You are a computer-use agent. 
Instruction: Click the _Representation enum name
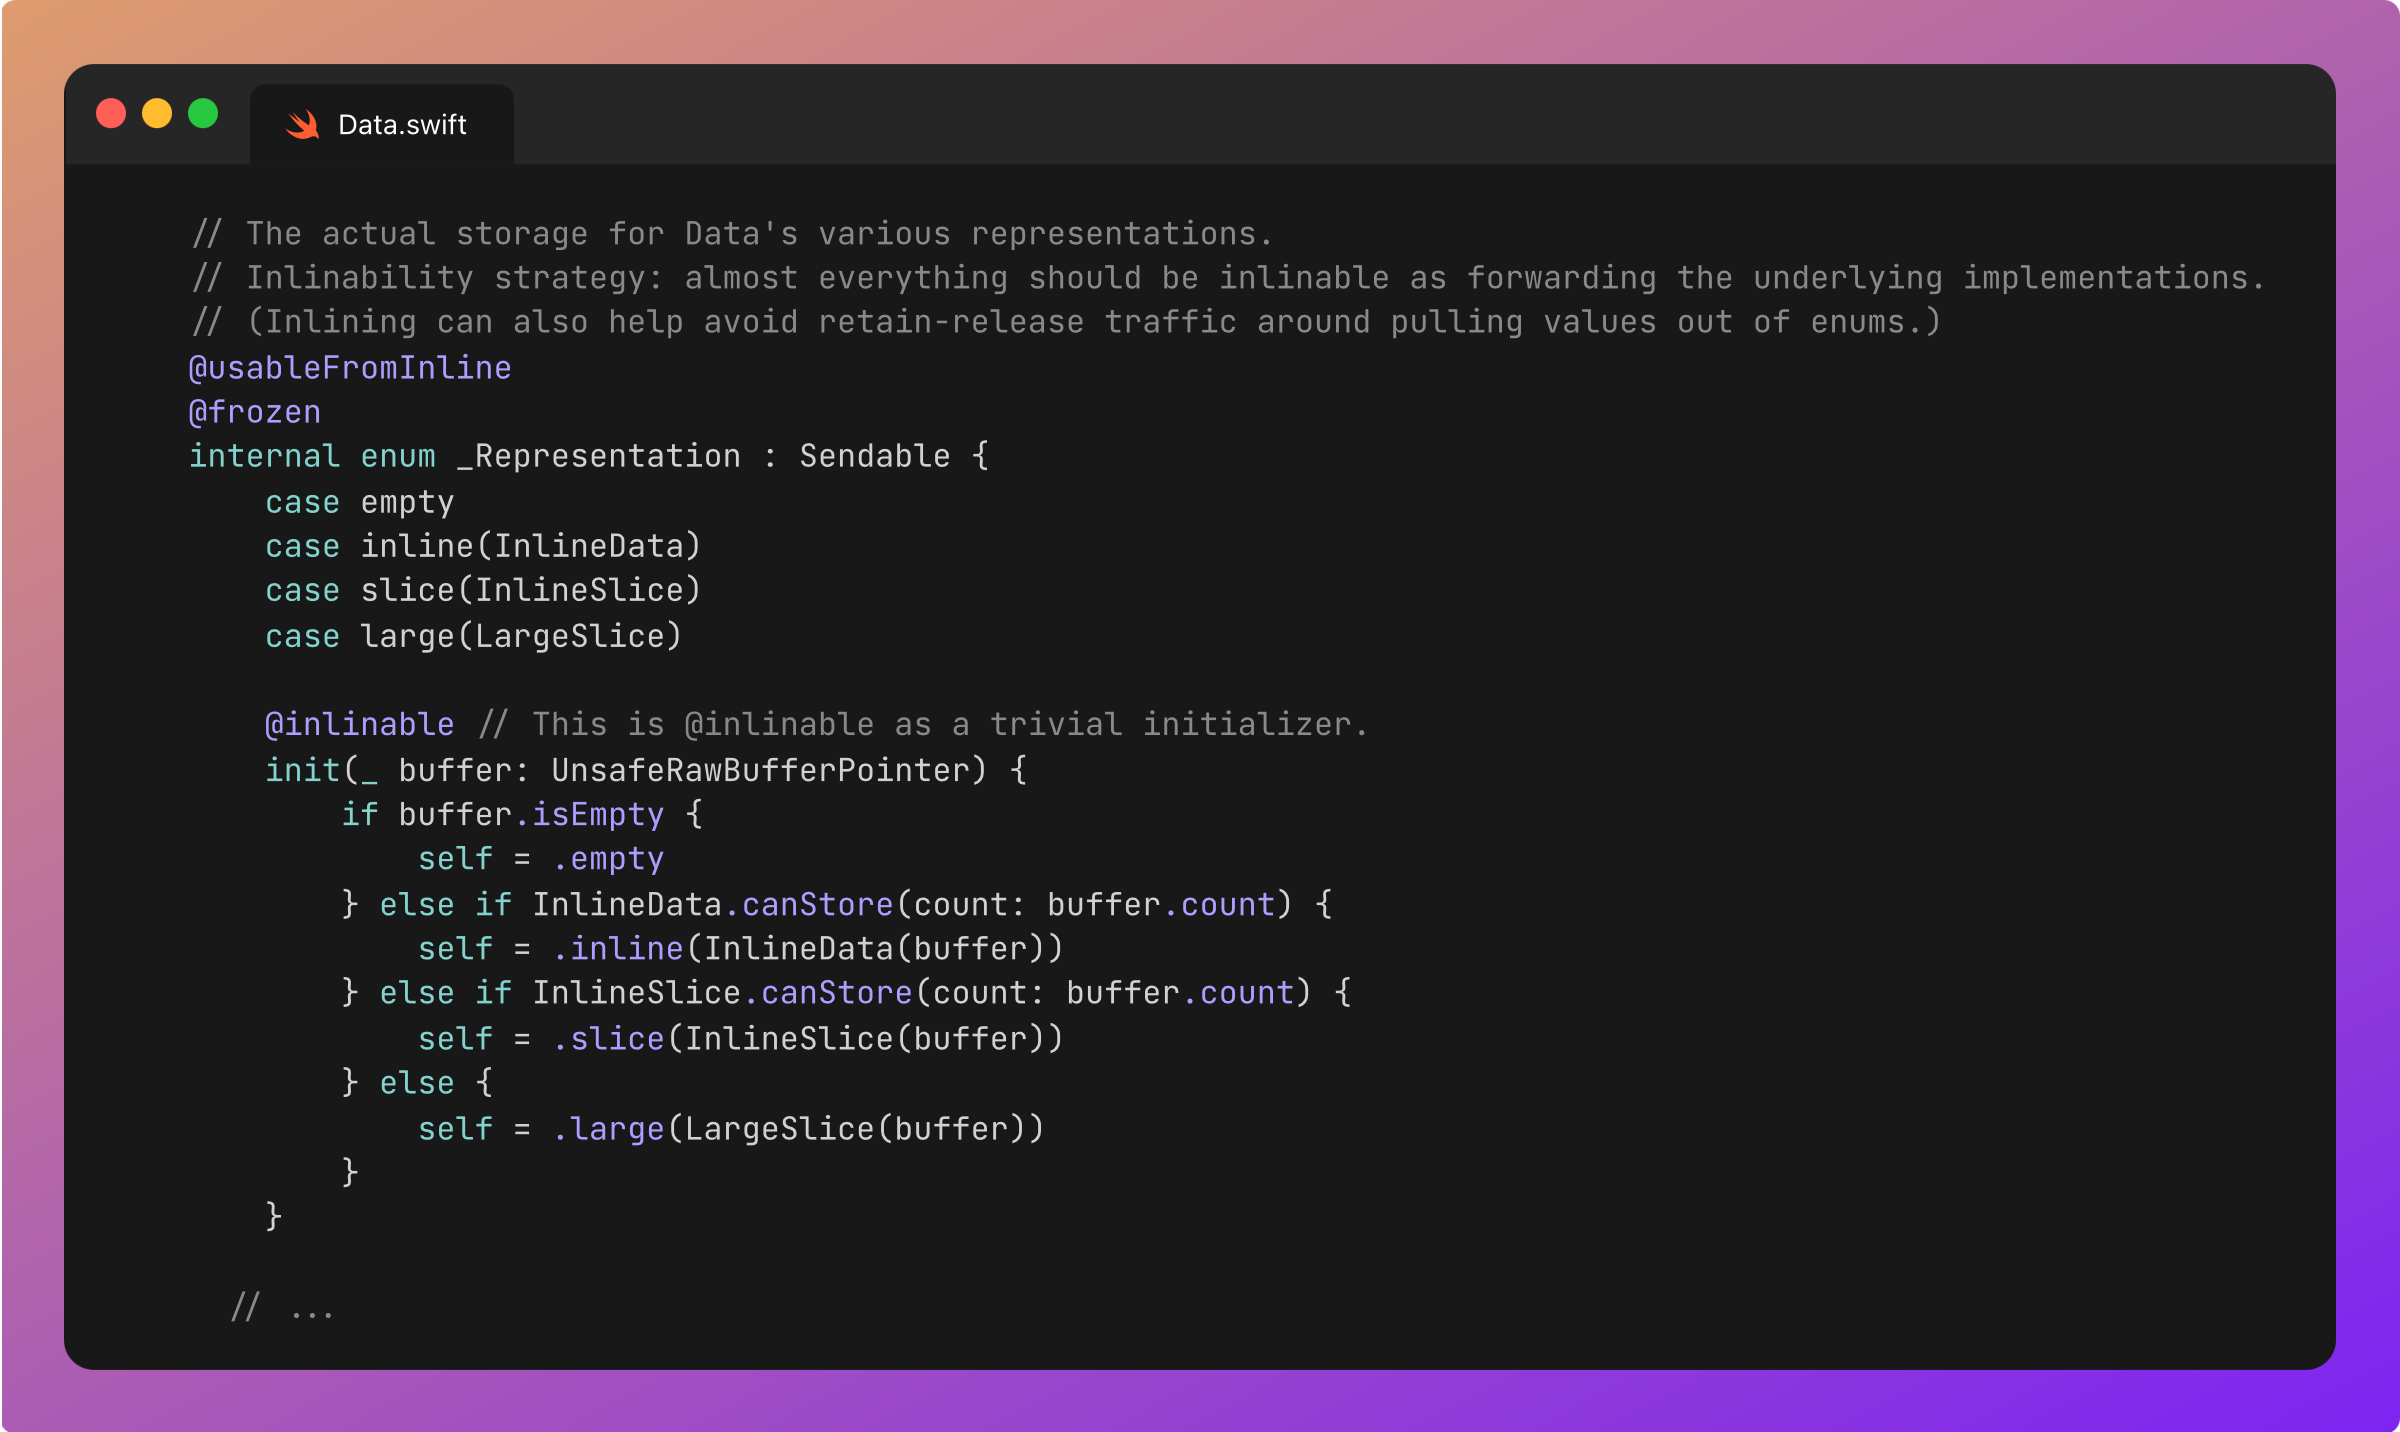click(x=599, y=456)
